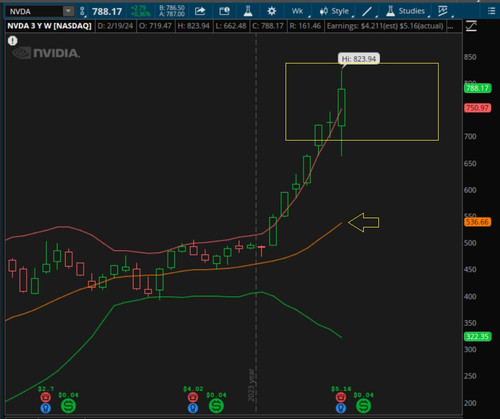This screenshot has width=500, height=419.
Task: Click the first $0.04 dividend dollar icon
Action: click(x=68, y=406)
